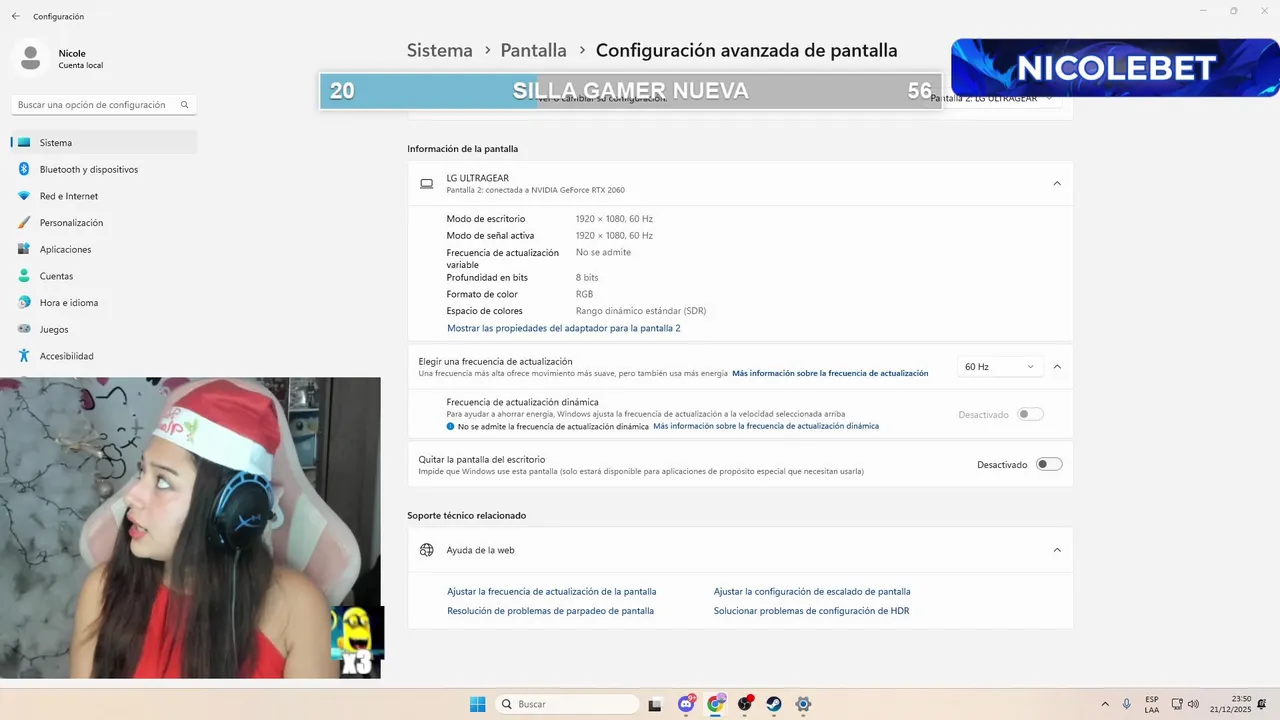Click the apps grid icon beside Aplicaciones

24,249
